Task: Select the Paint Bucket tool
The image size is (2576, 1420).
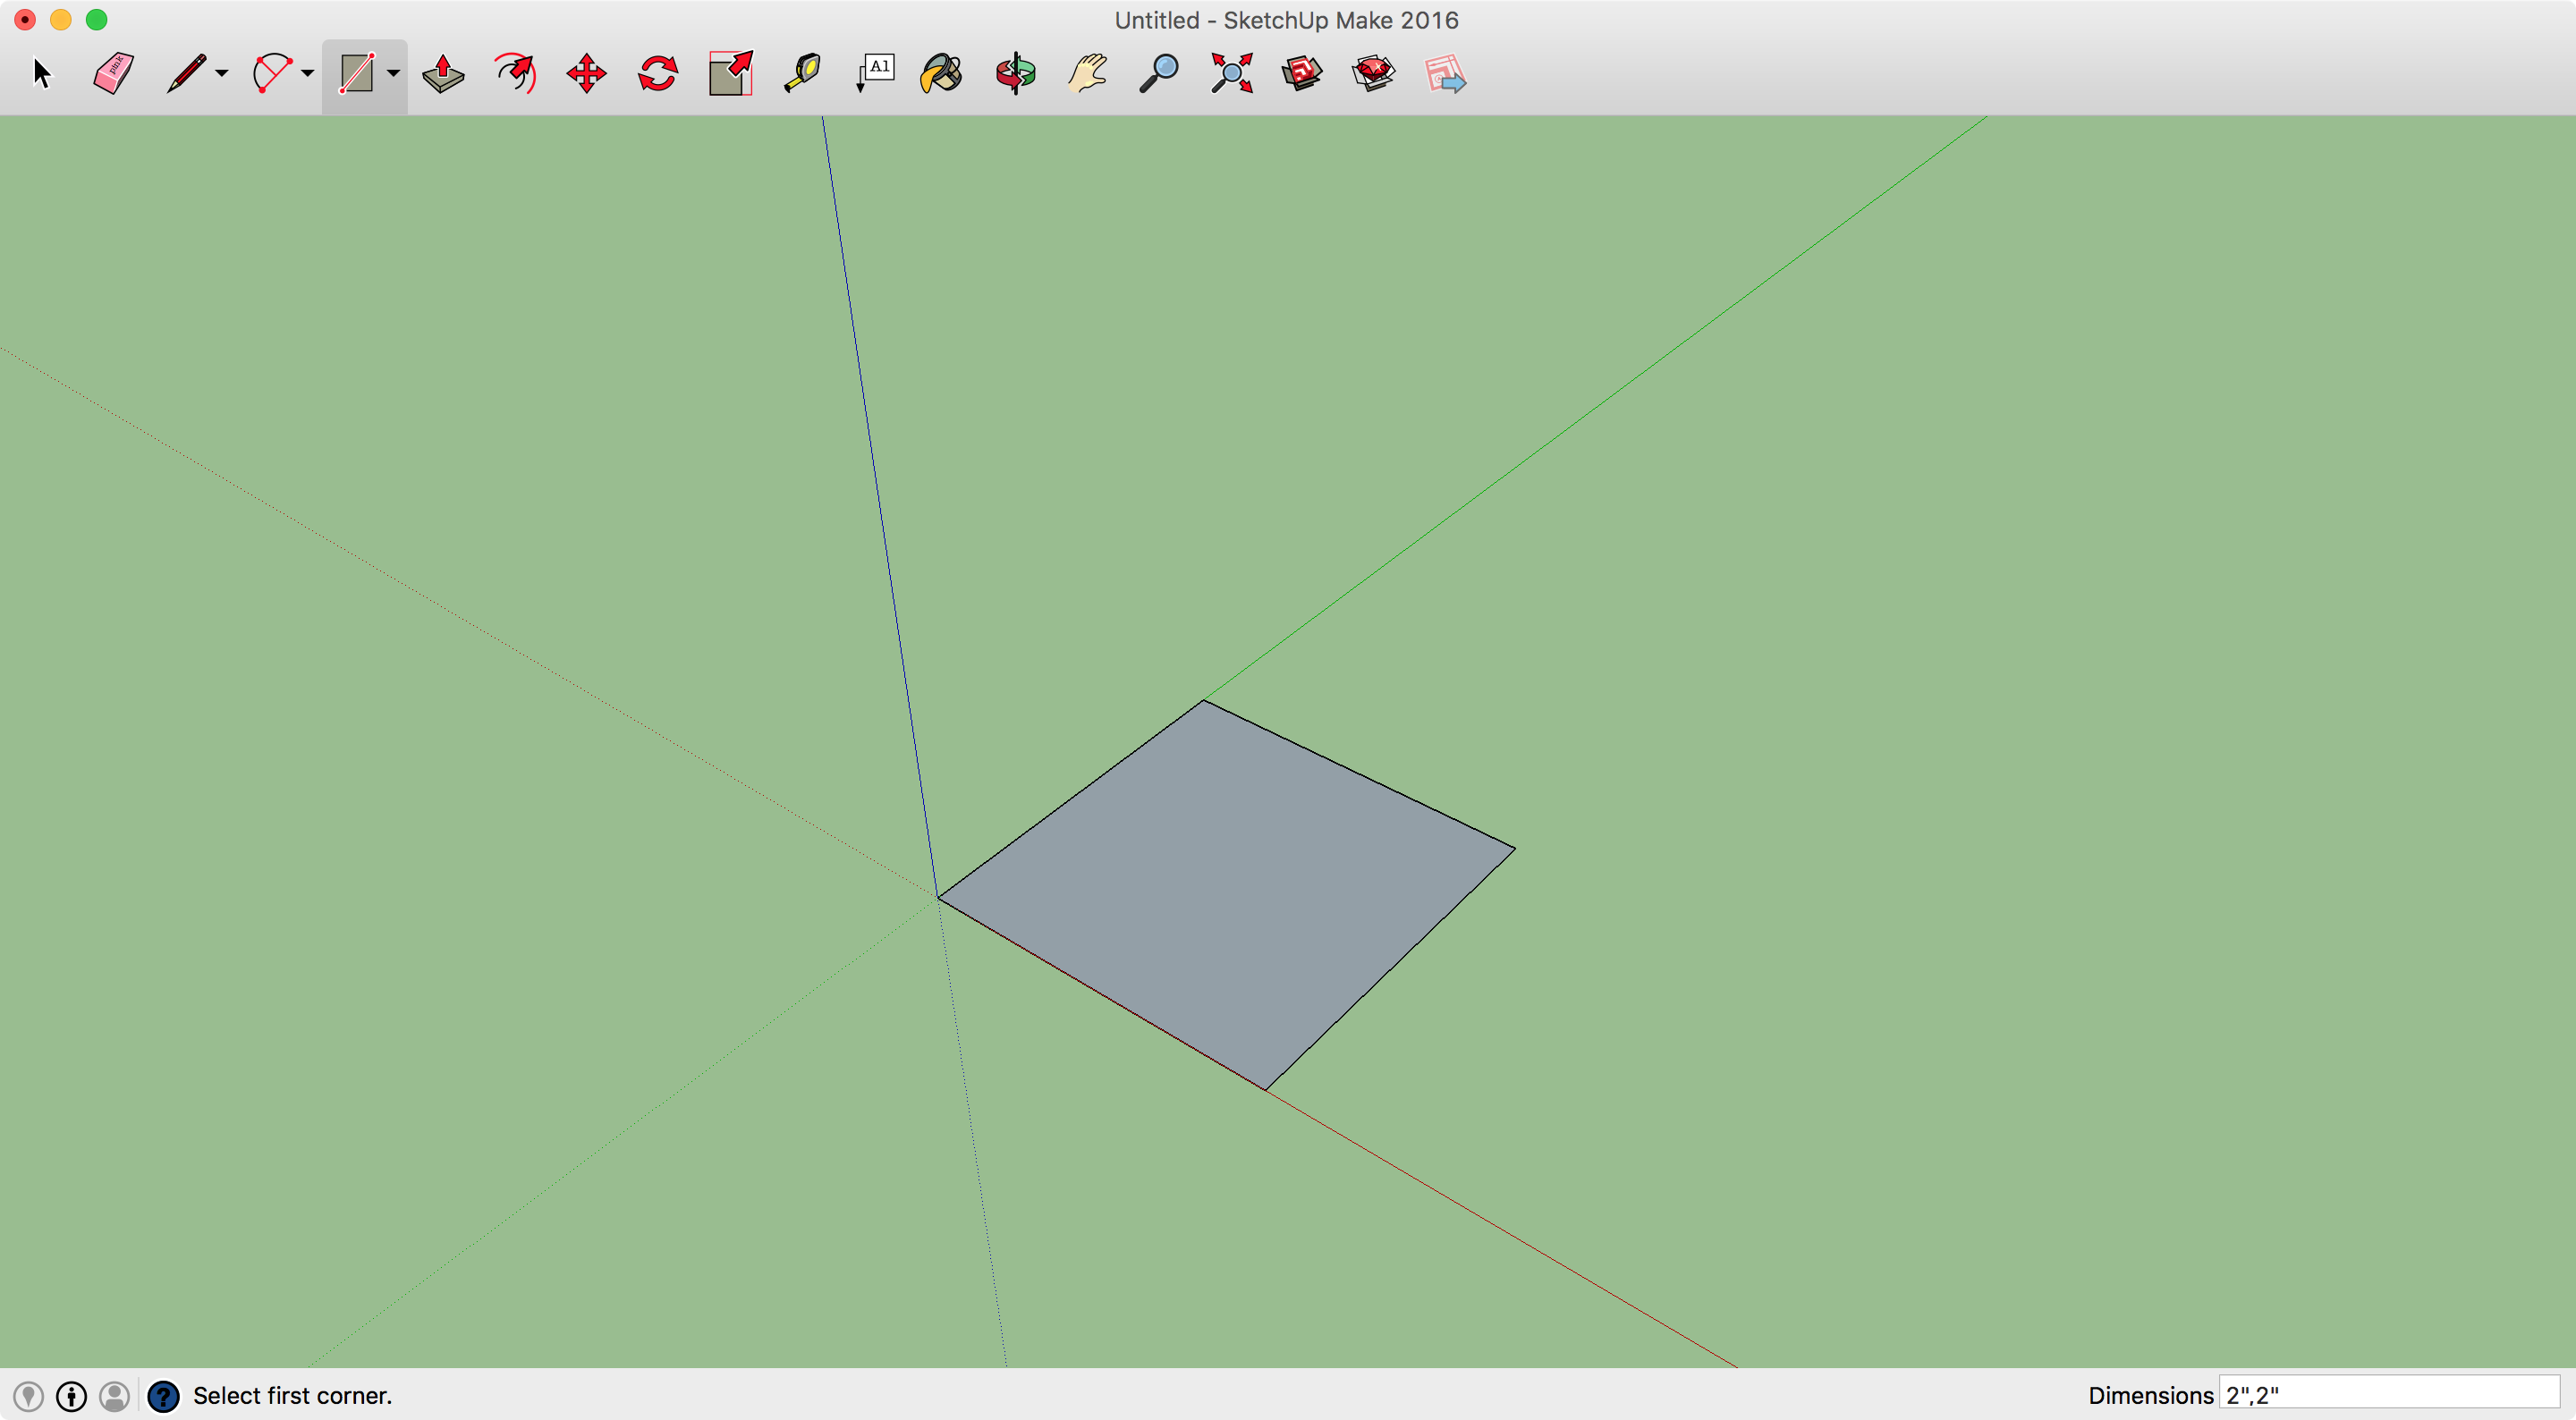Action: [x=941, y=74]
